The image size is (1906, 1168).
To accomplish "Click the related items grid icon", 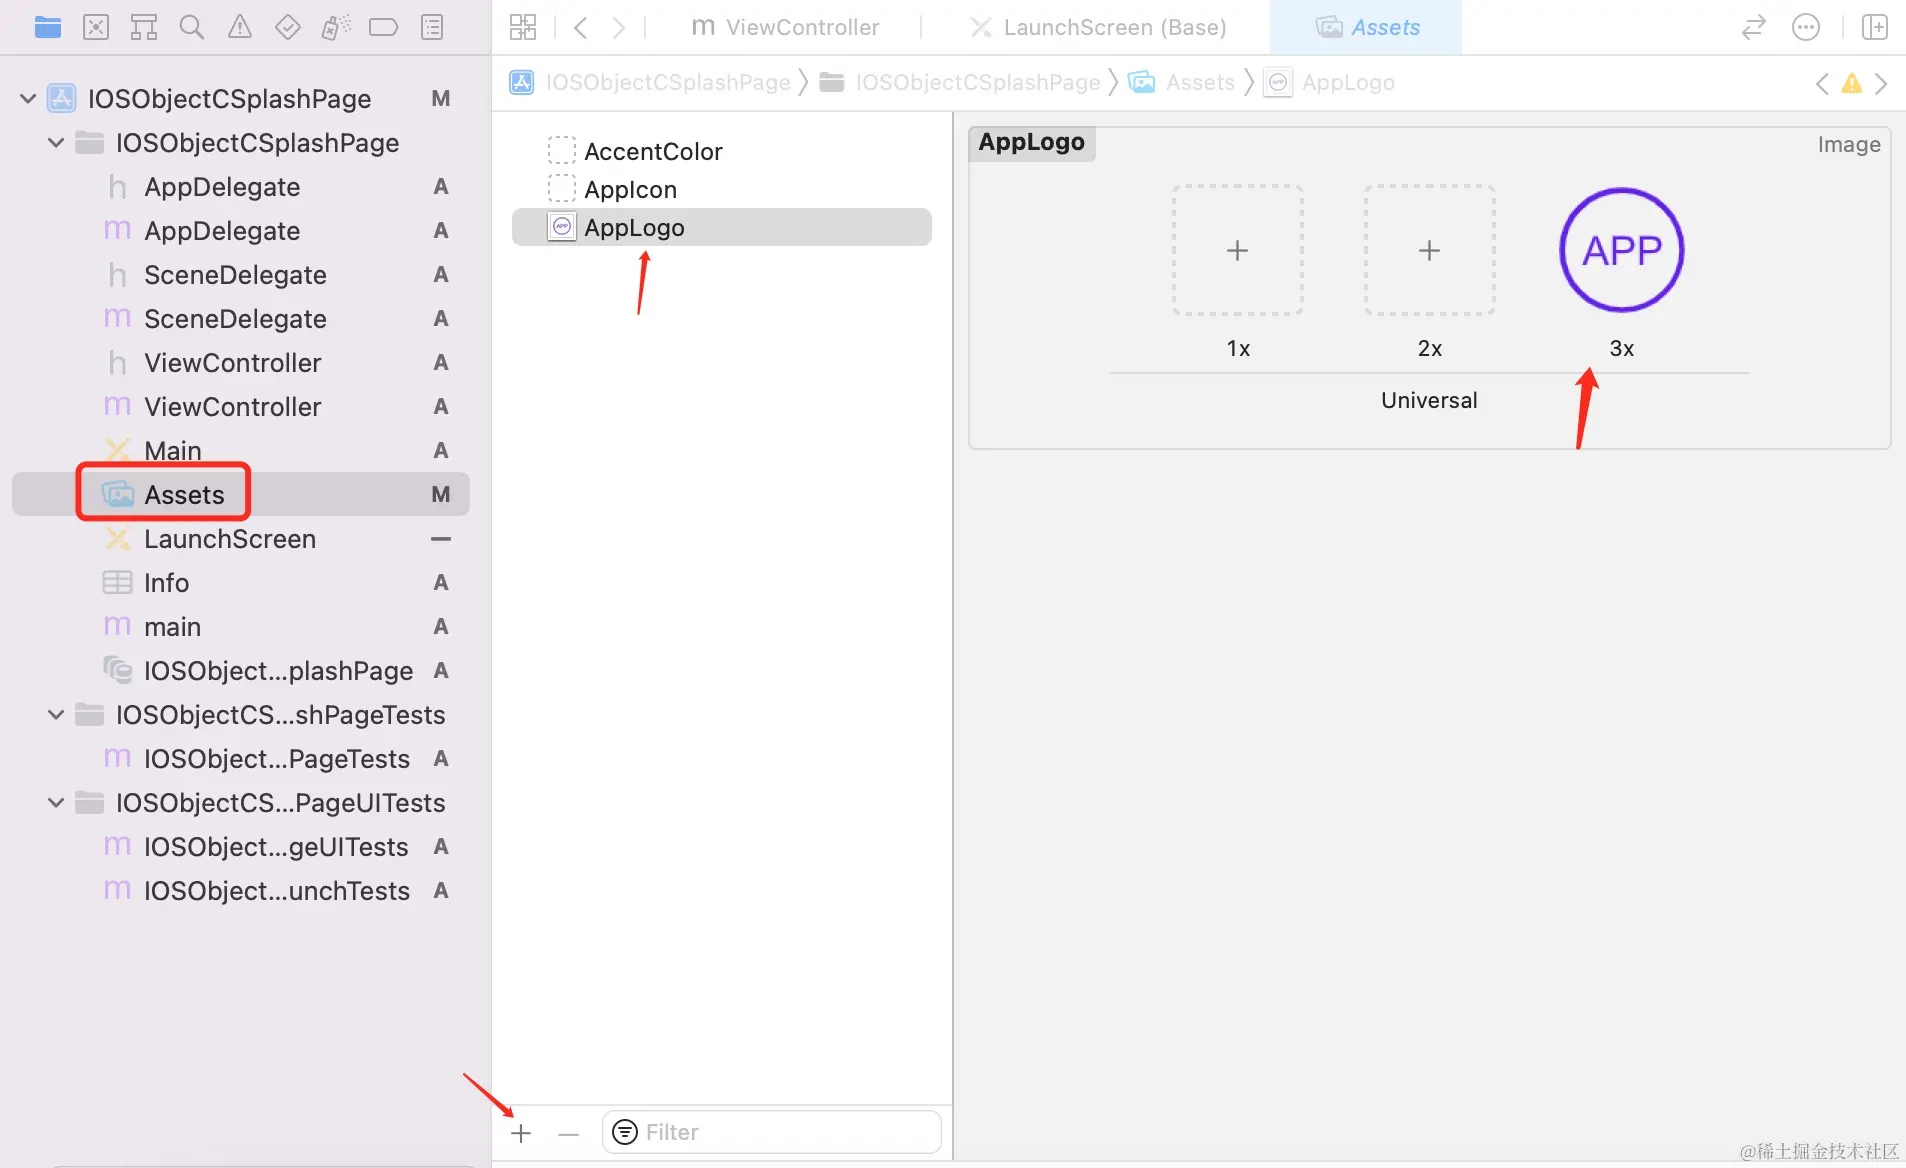I will (x=523, y=27).
